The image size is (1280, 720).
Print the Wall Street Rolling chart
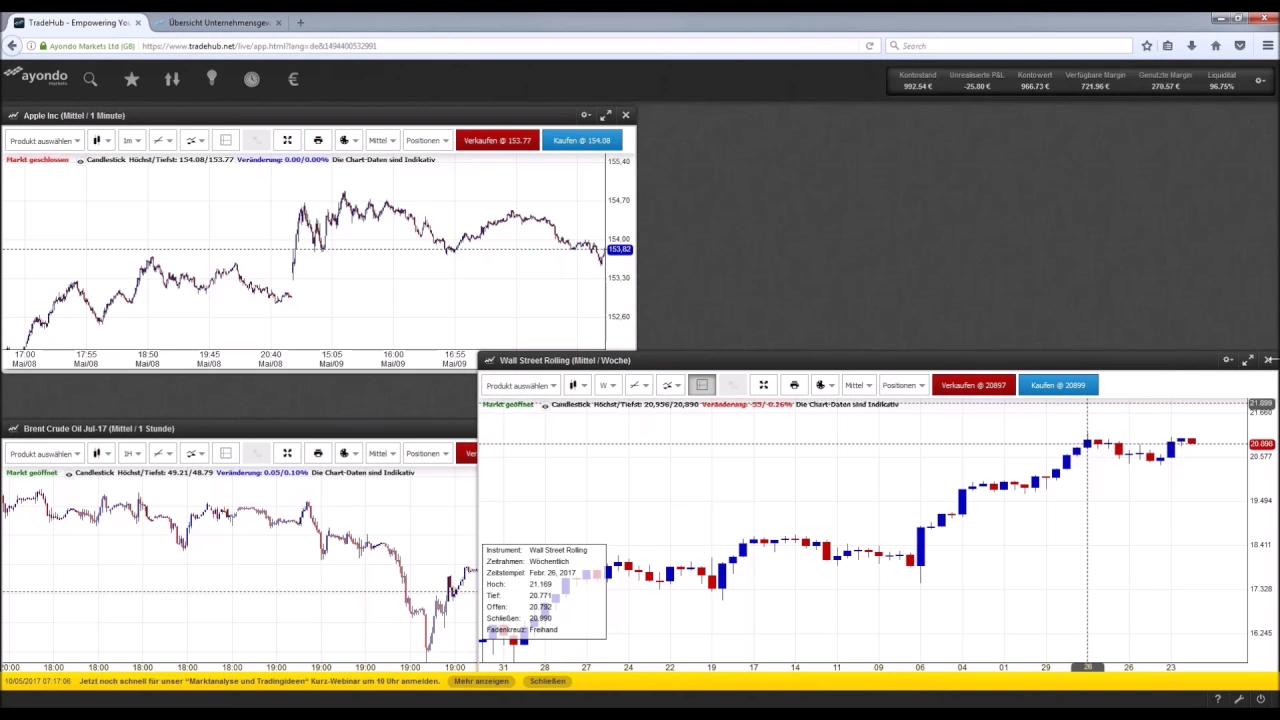tap(794, 385)
